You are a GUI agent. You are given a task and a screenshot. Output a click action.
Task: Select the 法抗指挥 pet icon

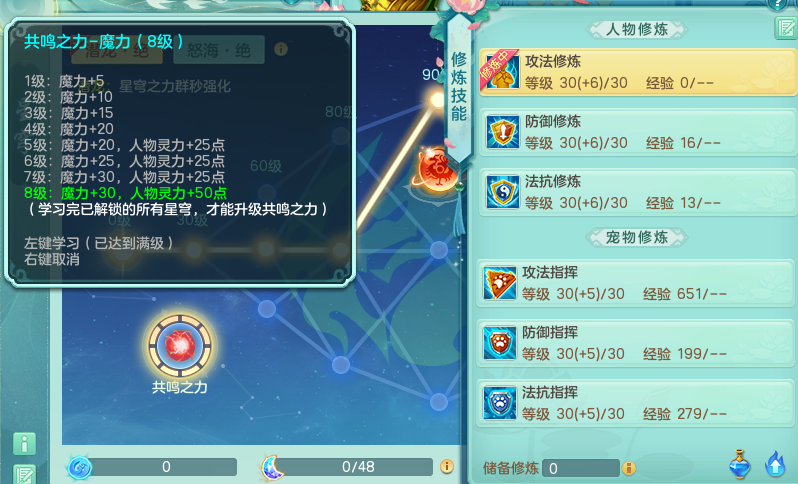click(499, 403)
